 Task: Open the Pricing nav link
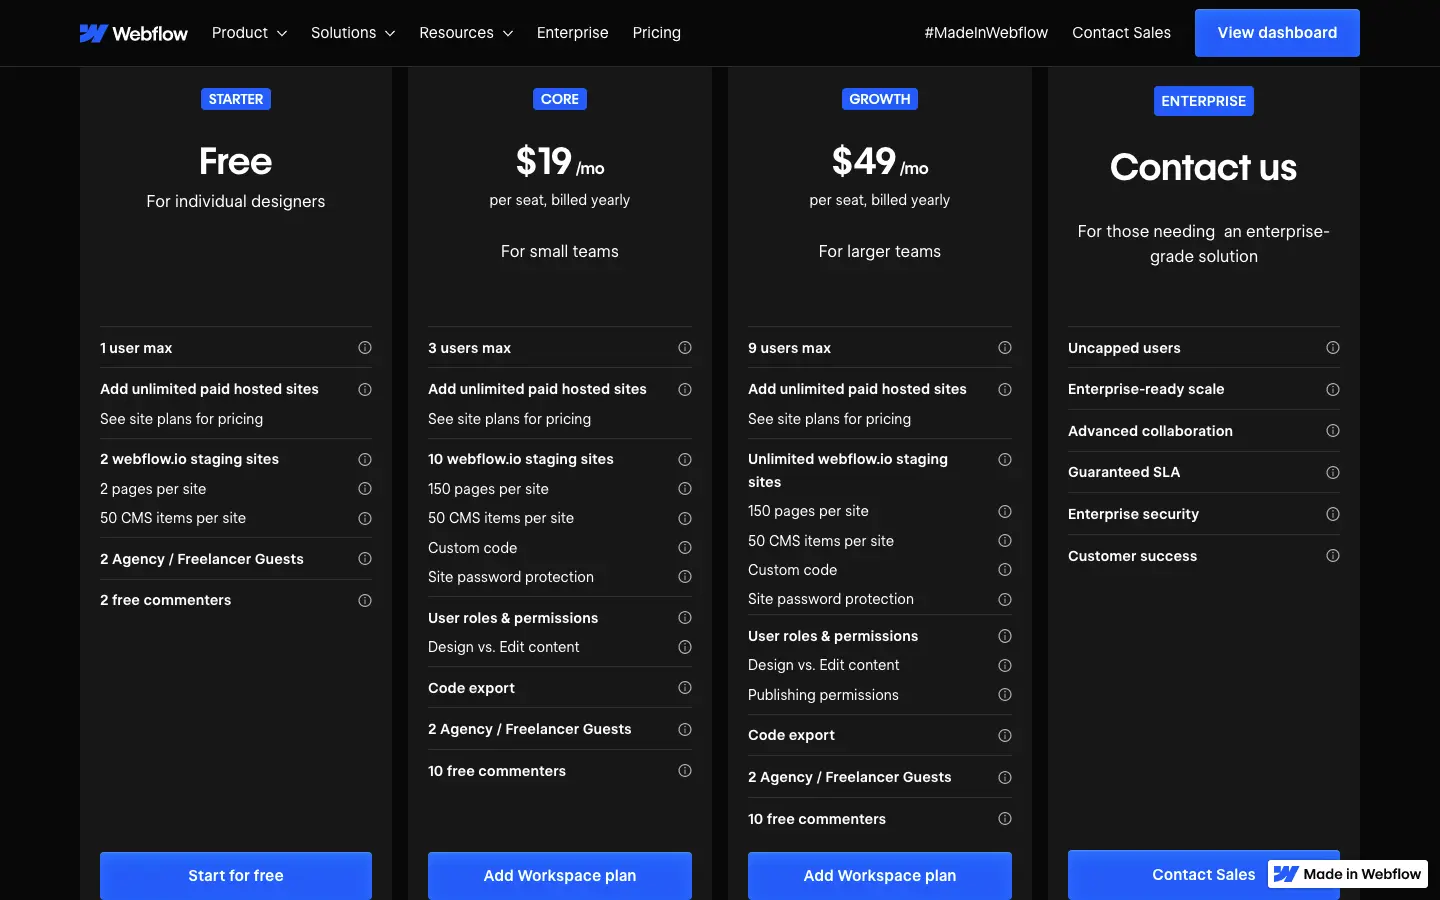[x=657, y=33]
